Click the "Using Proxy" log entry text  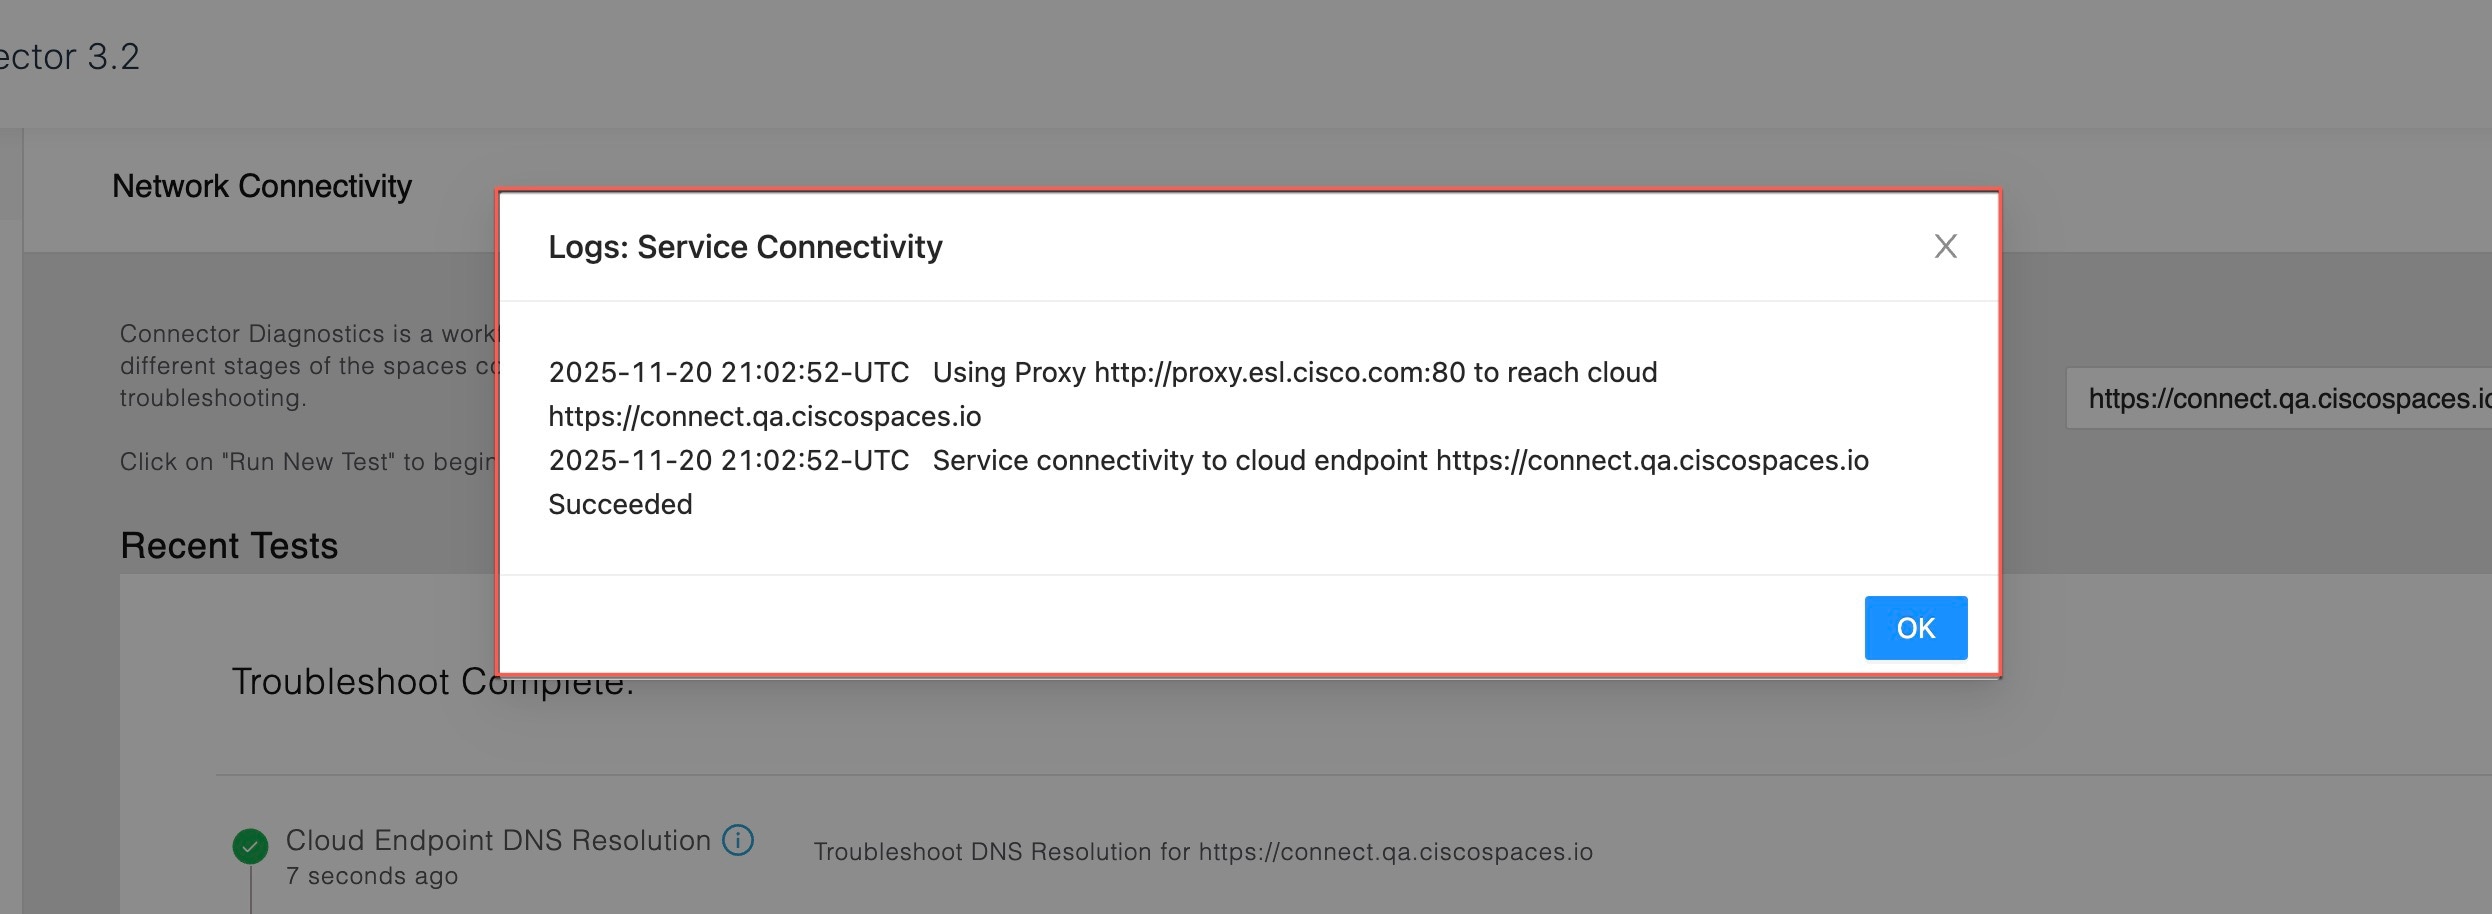[x=1009, y=373]
